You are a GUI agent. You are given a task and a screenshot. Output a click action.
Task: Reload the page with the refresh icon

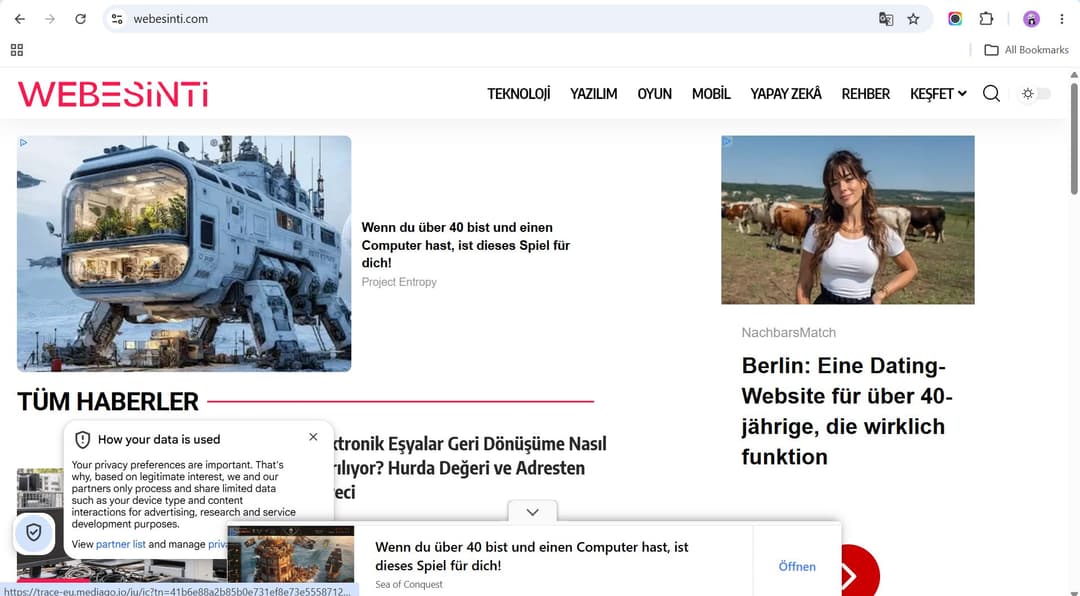coord(81,19)
